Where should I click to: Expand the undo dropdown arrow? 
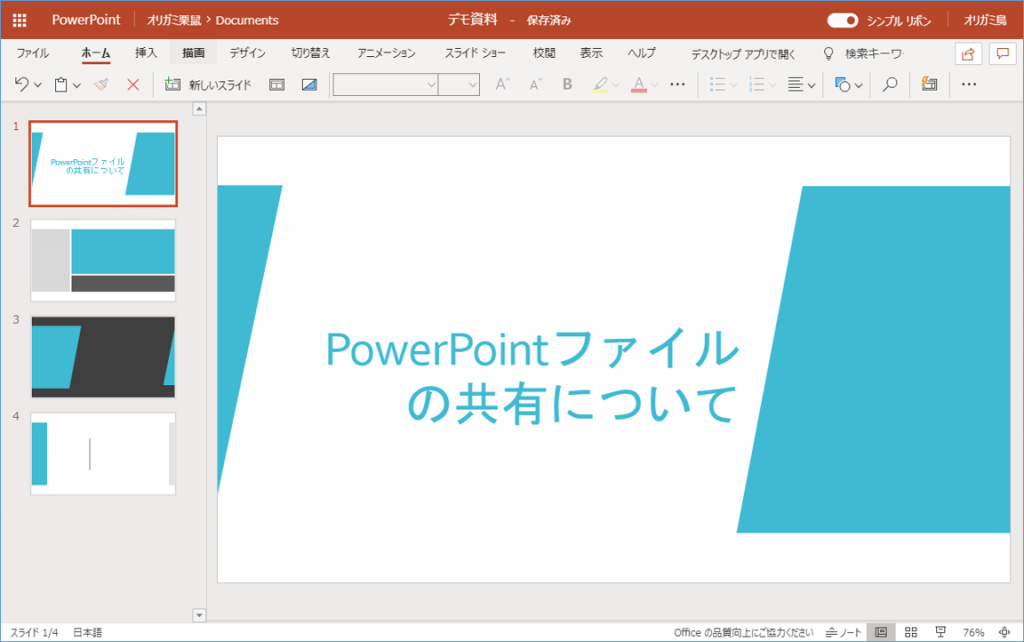point(38,85)
